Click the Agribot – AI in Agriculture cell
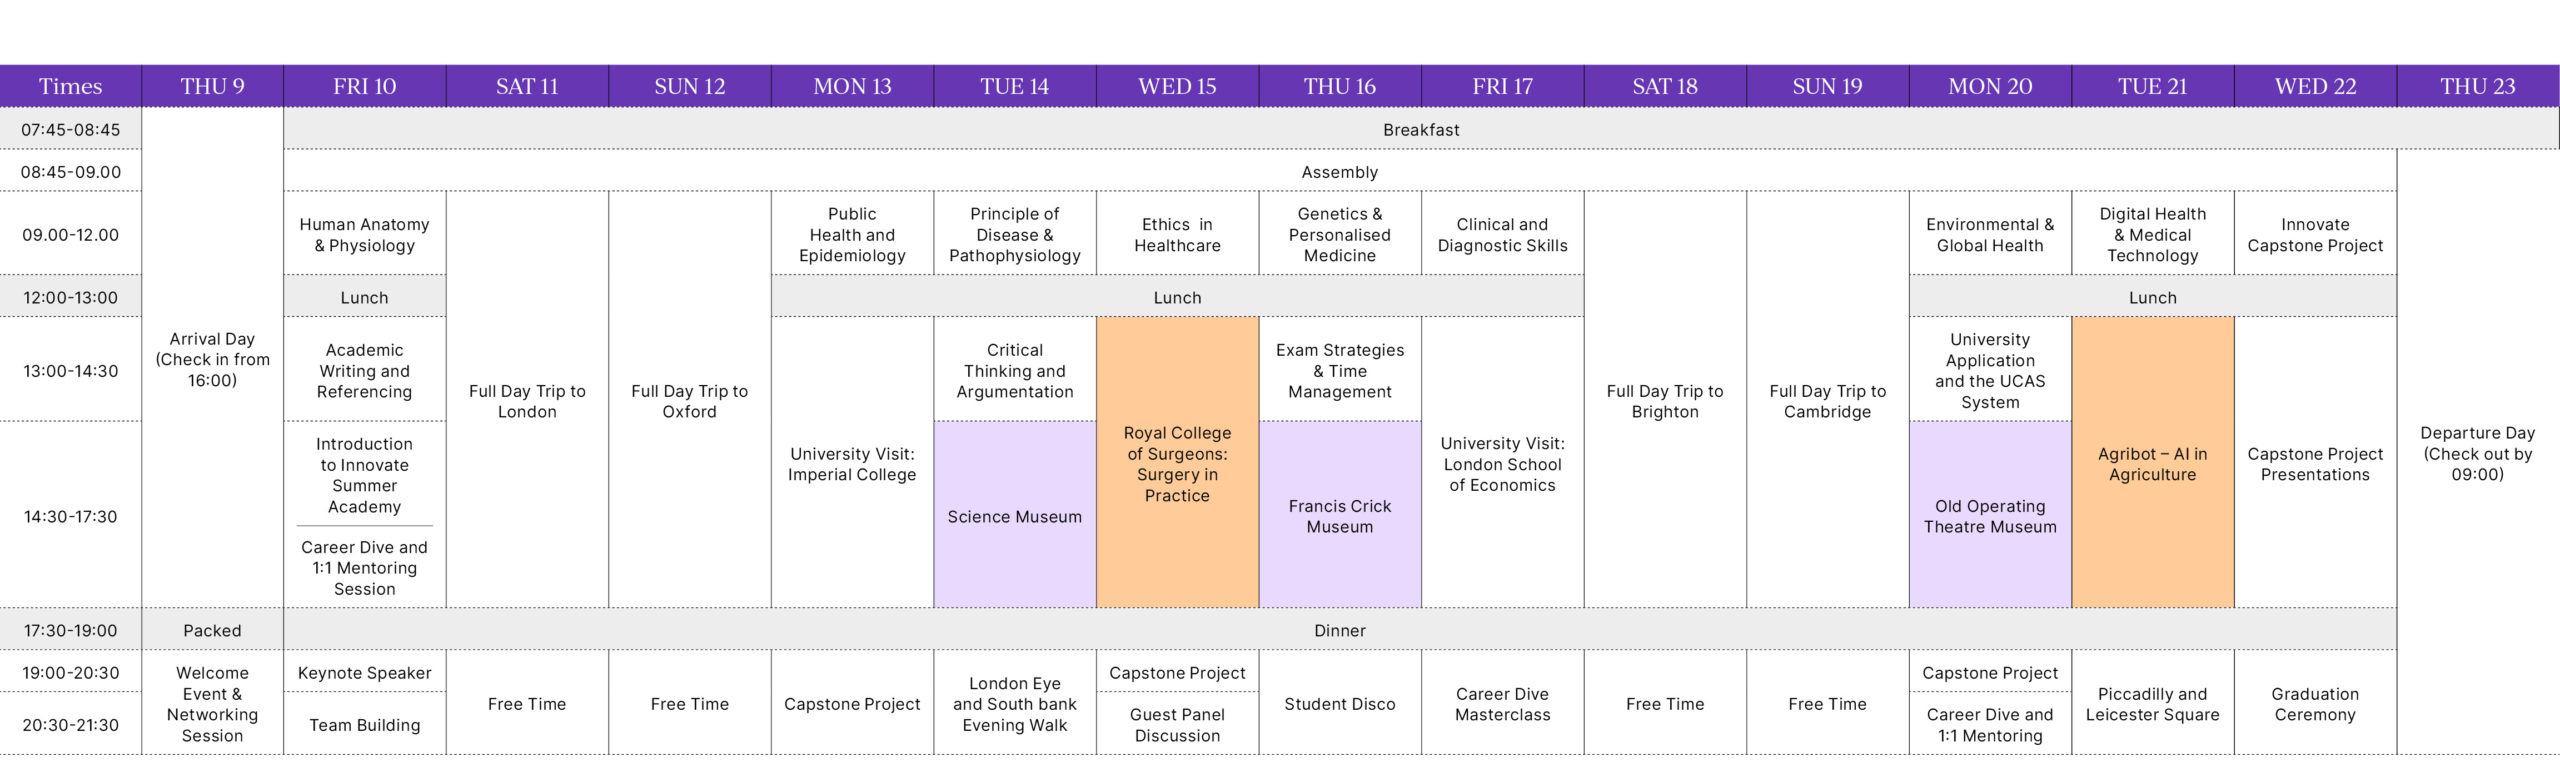Image resolution: width=2560 pixels, height=767 pixels. 2152,464
